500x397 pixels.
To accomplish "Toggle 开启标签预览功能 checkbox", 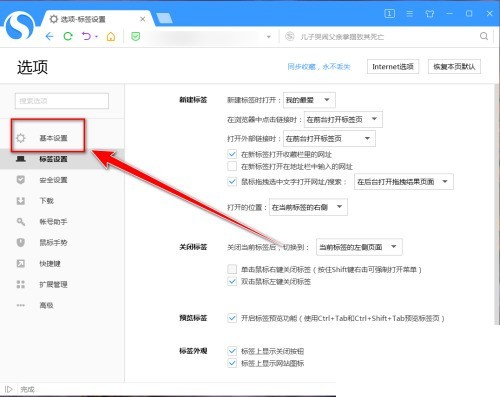I will point(232,318).
